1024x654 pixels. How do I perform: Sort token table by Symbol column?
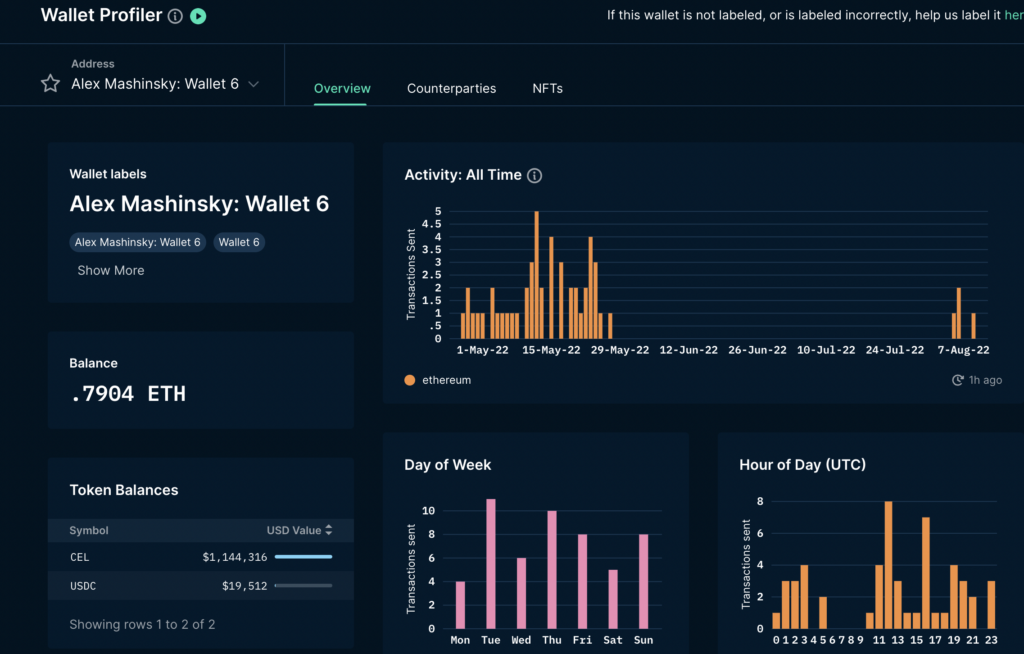(x=89, y=530)
